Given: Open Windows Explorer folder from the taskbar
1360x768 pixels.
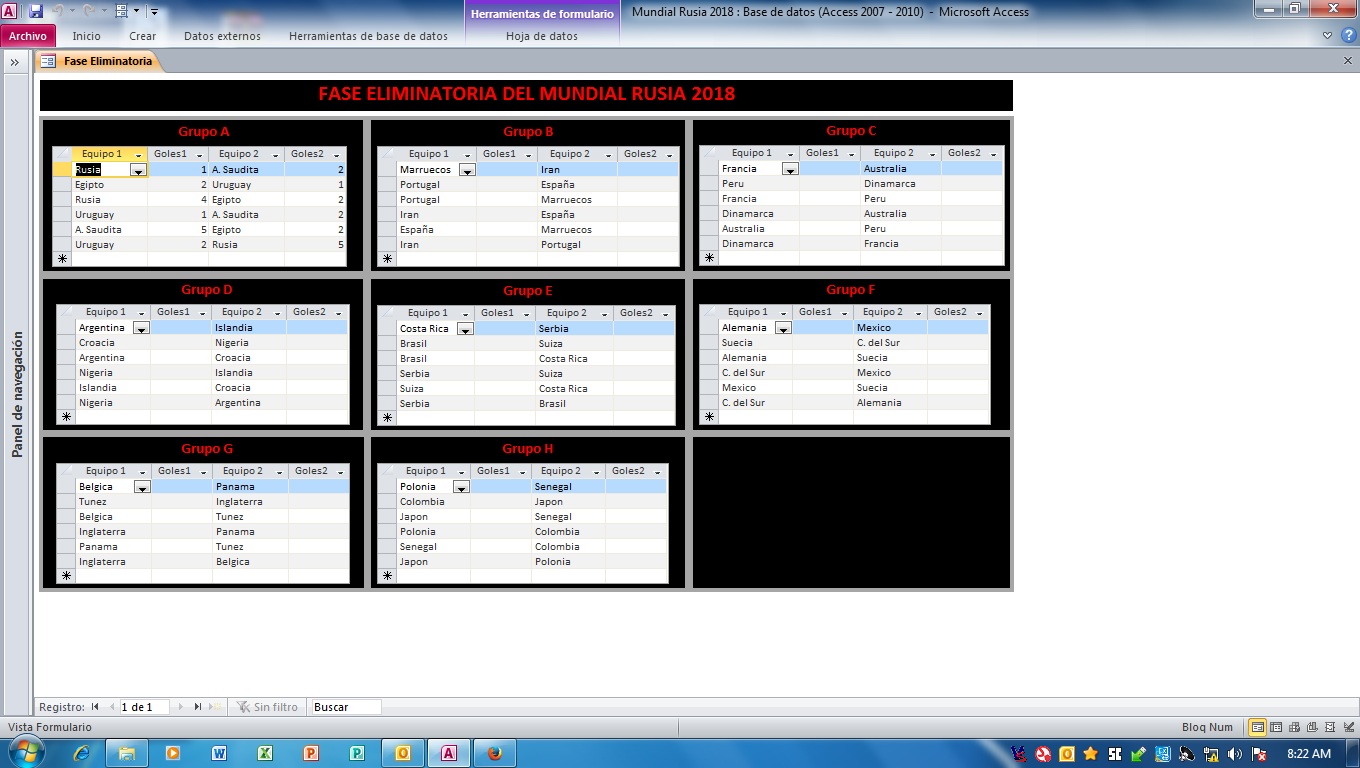Looking at the screenshot, I should (x=127, y=753).
